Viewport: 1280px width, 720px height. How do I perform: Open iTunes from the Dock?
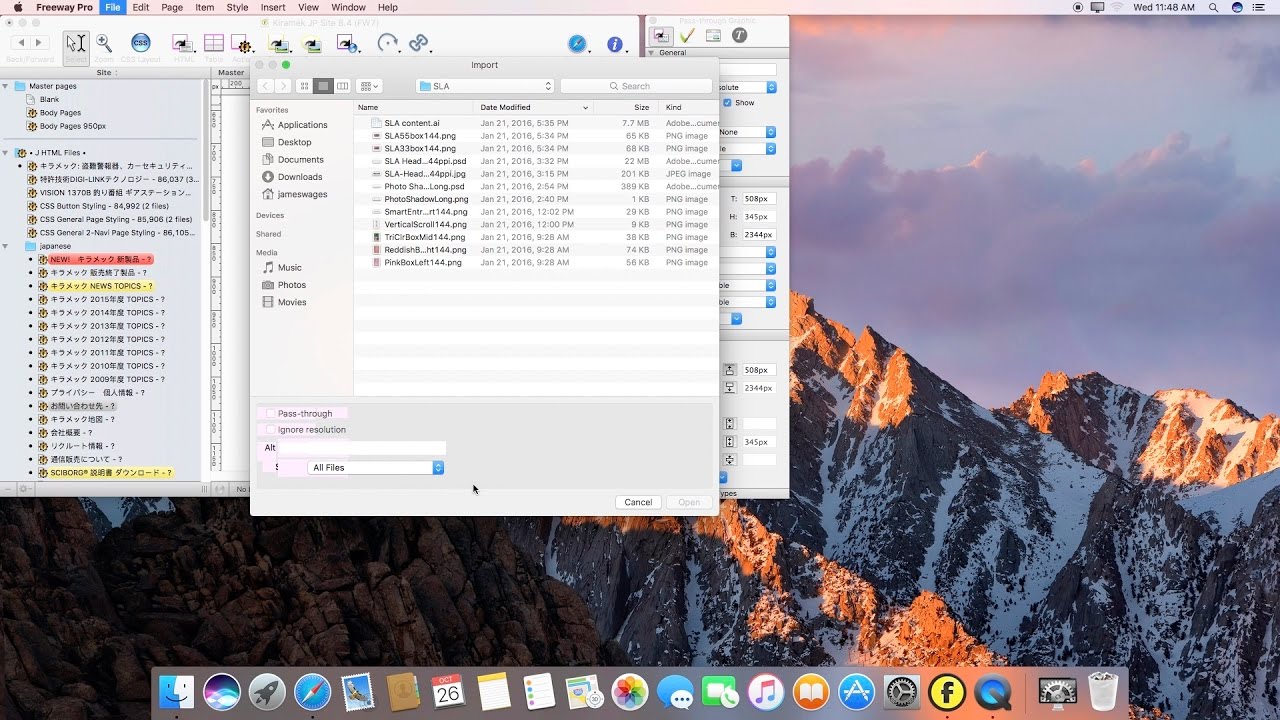coord(765,692)
